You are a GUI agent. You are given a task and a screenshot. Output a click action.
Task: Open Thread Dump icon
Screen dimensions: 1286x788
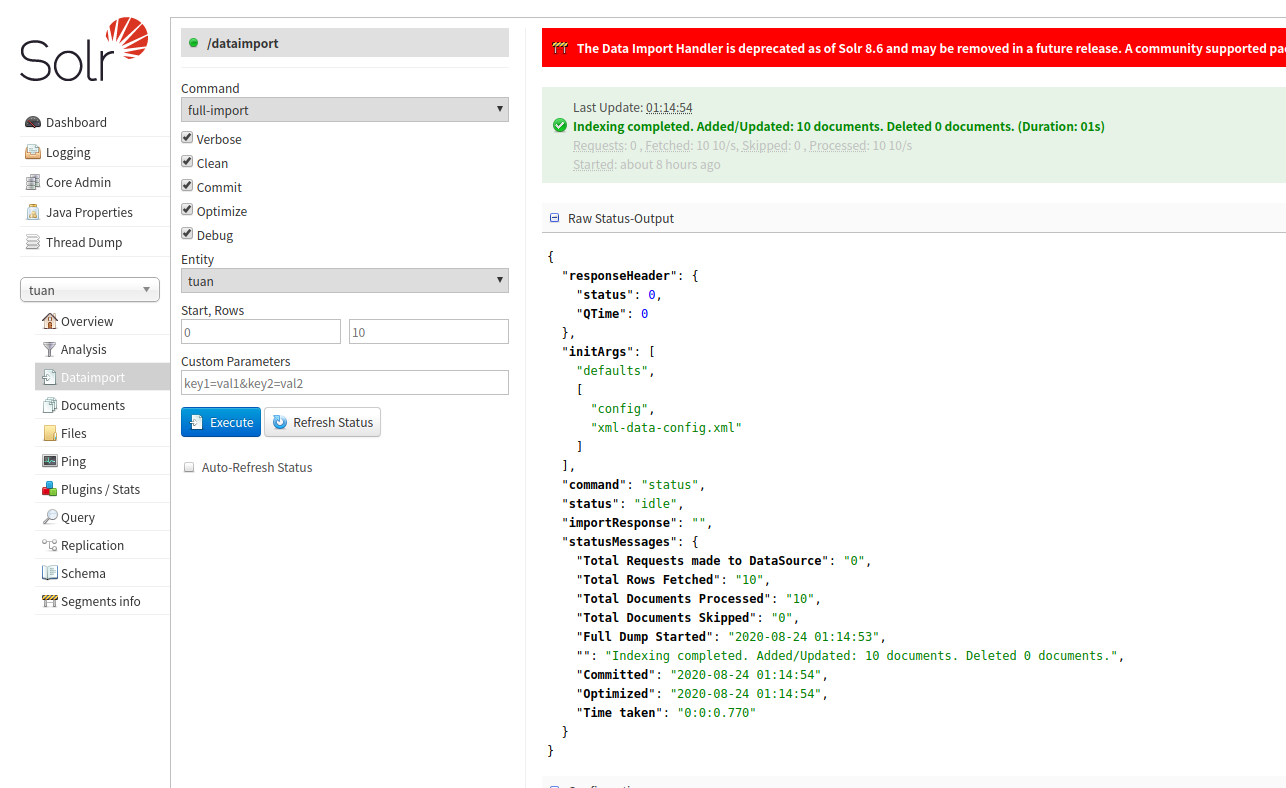[x=33, y=242]
